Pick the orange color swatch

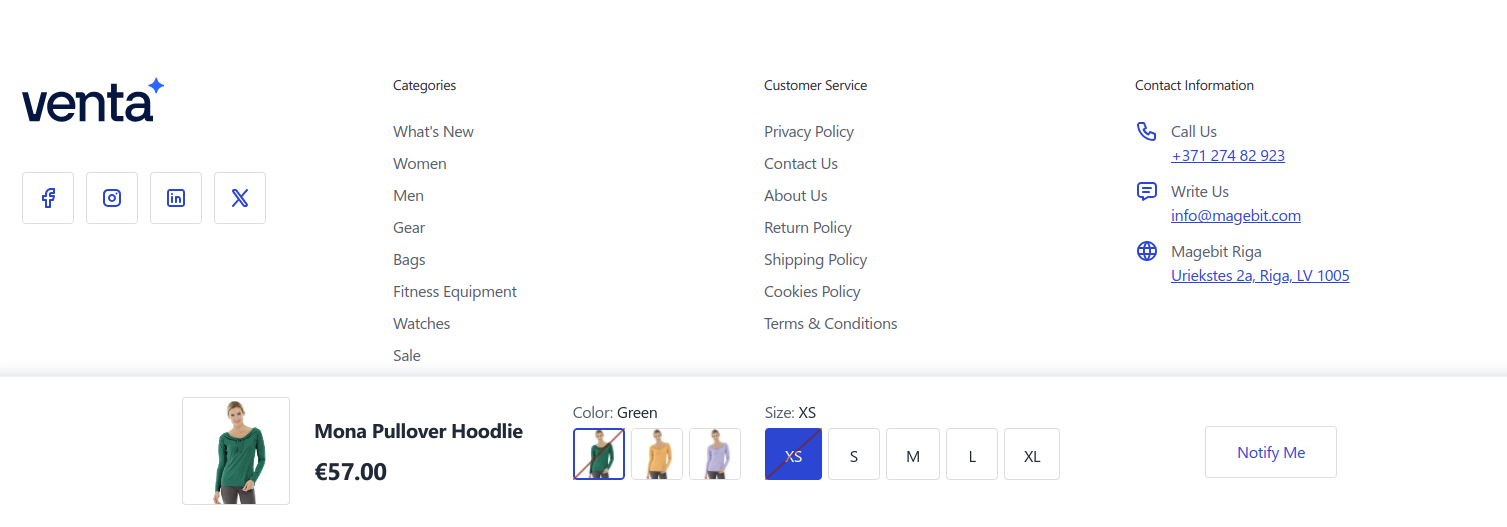(657, 454)
